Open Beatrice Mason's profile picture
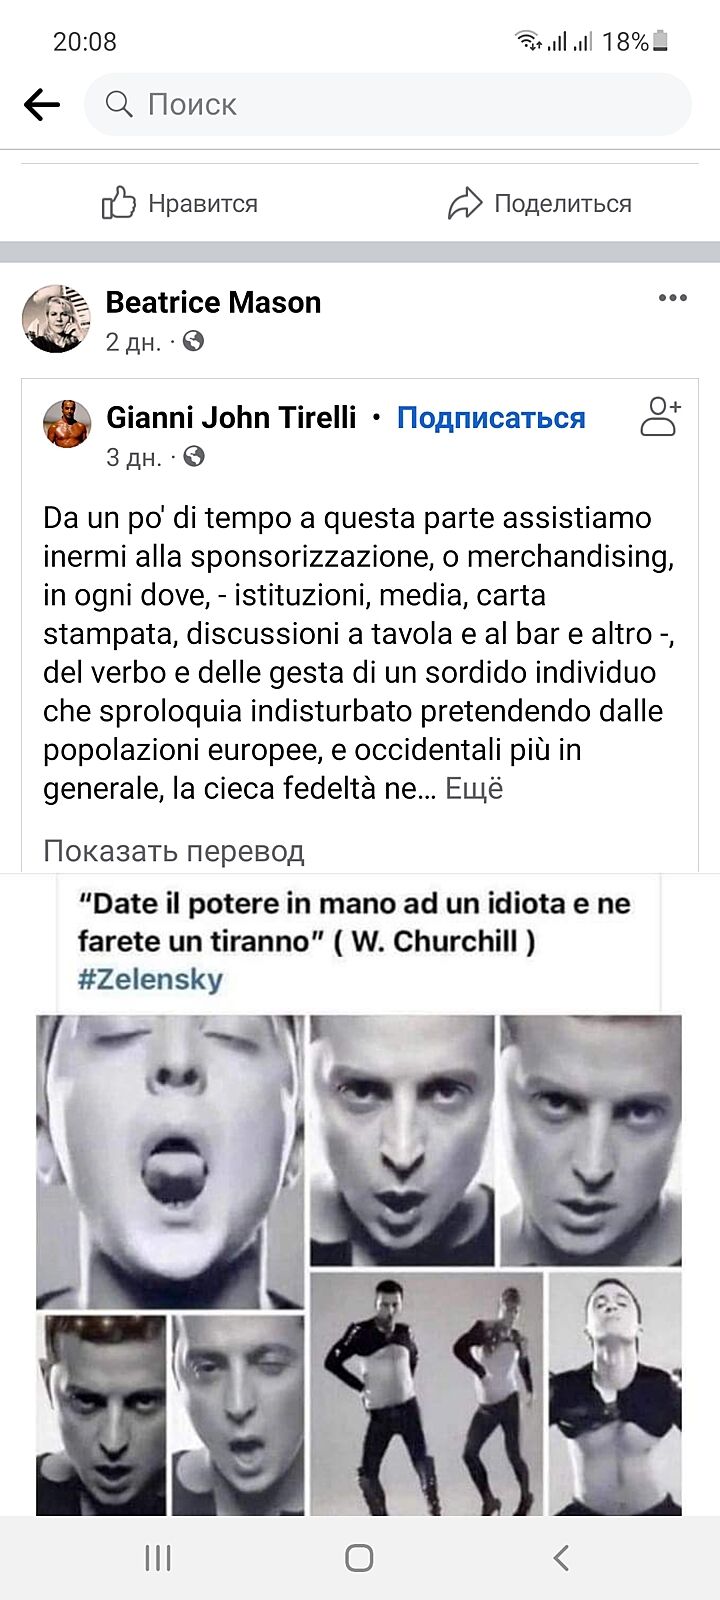 [x=57, y=319]
